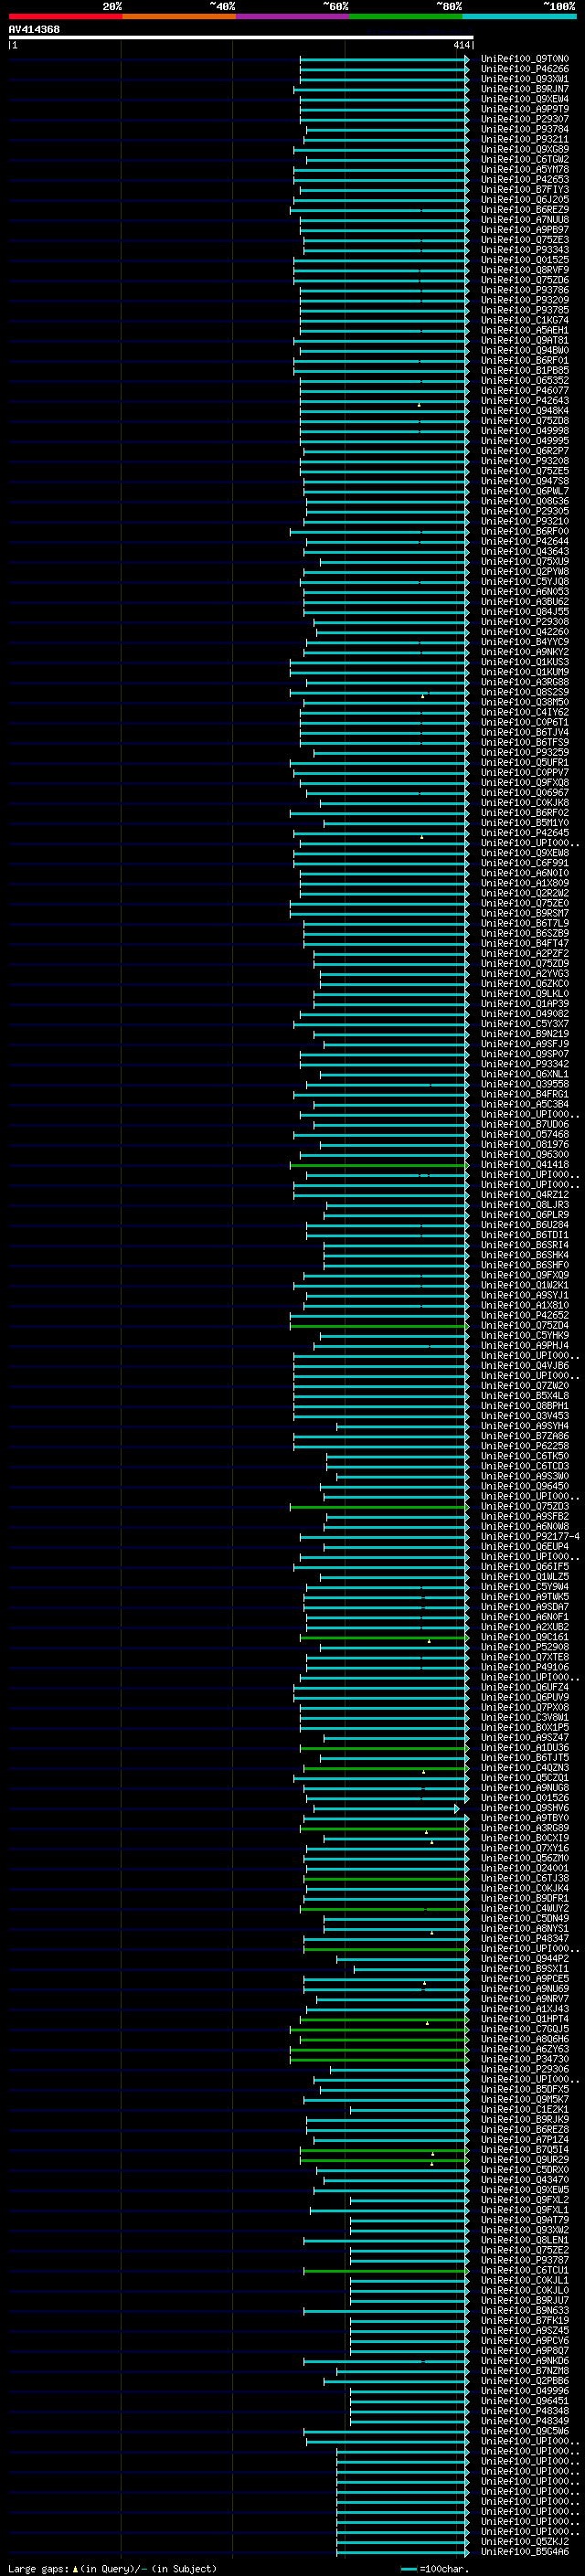Click the UniRef100_Q41418 entry
Viewport: 585px width, 2576px height.
(x=525, y=1165)
